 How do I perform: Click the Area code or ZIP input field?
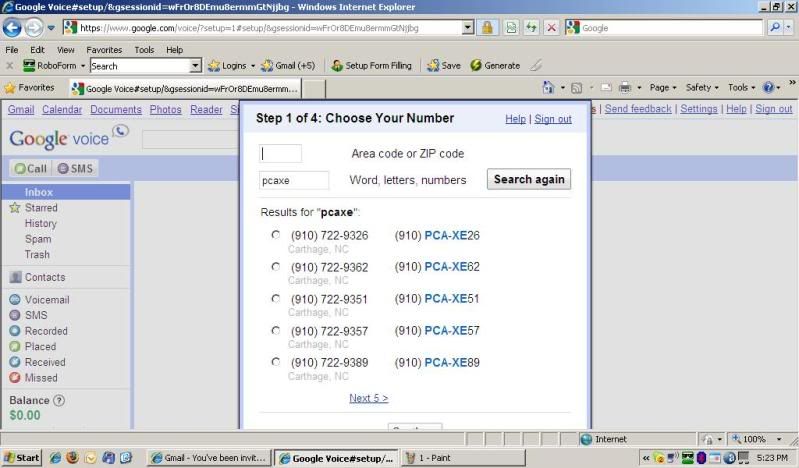click(280, 153)
